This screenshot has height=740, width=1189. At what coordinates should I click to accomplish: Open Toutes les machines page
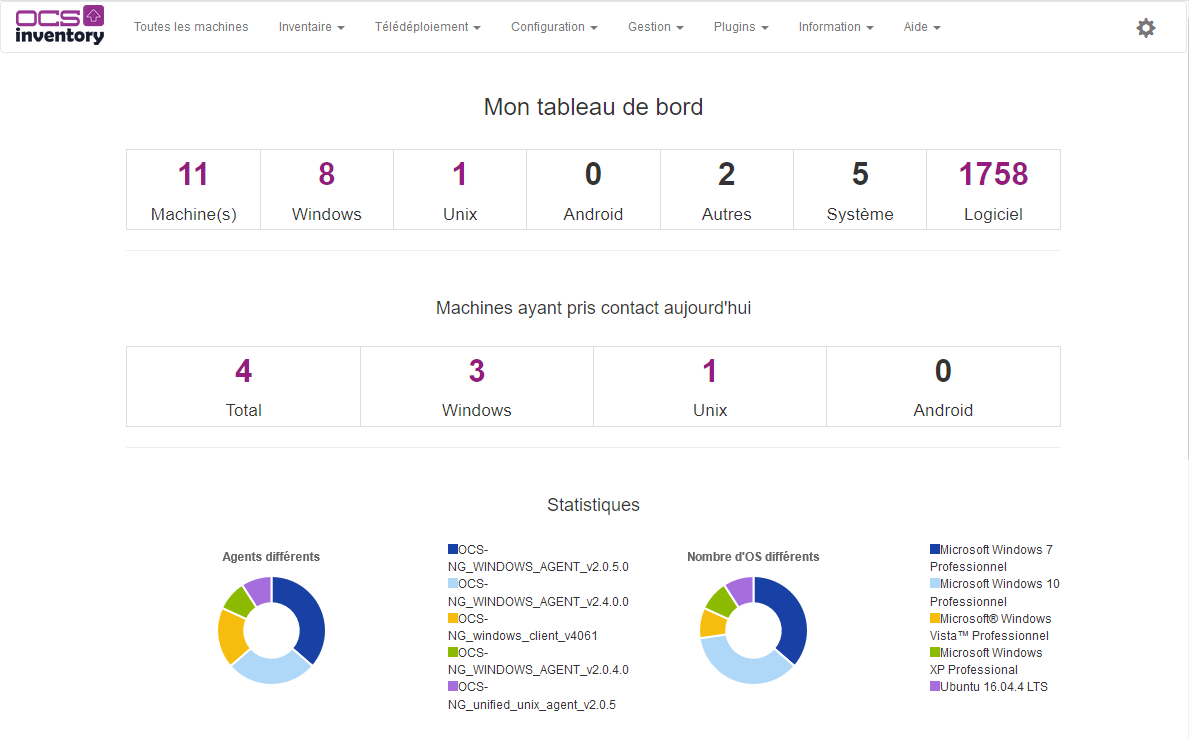(191, 27)
